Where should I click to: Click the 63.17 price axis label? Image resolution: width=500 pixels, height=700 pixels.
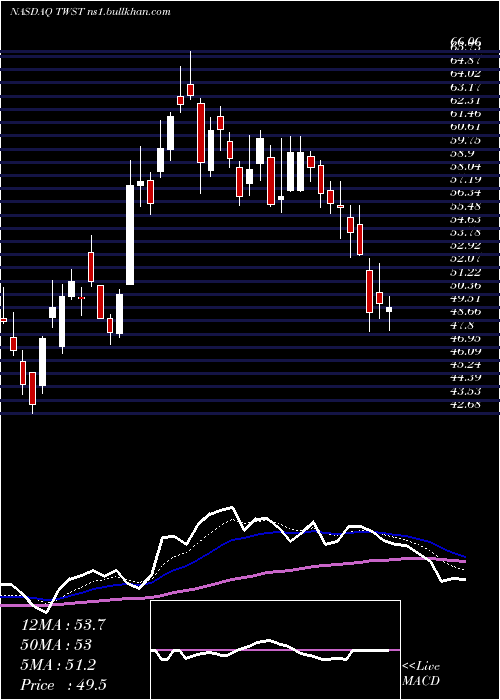point(466,87)
